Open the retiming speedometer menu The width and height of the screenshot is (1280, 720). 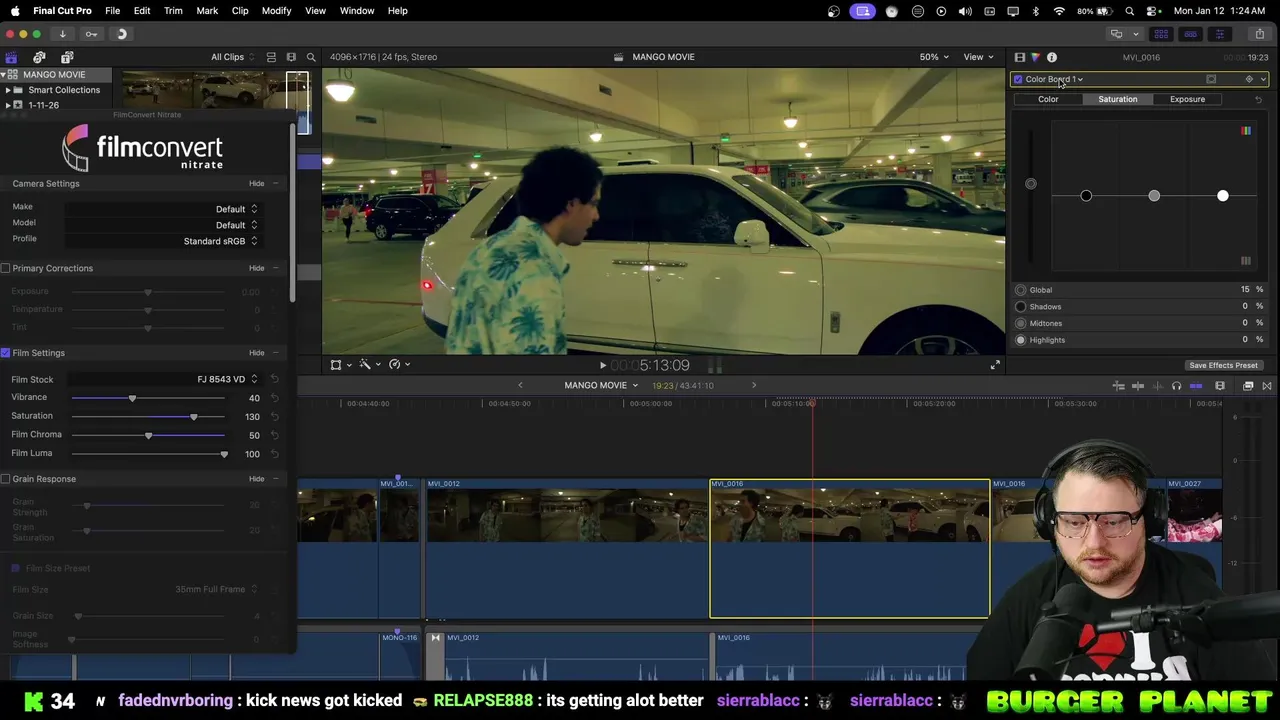pos(397,364)
